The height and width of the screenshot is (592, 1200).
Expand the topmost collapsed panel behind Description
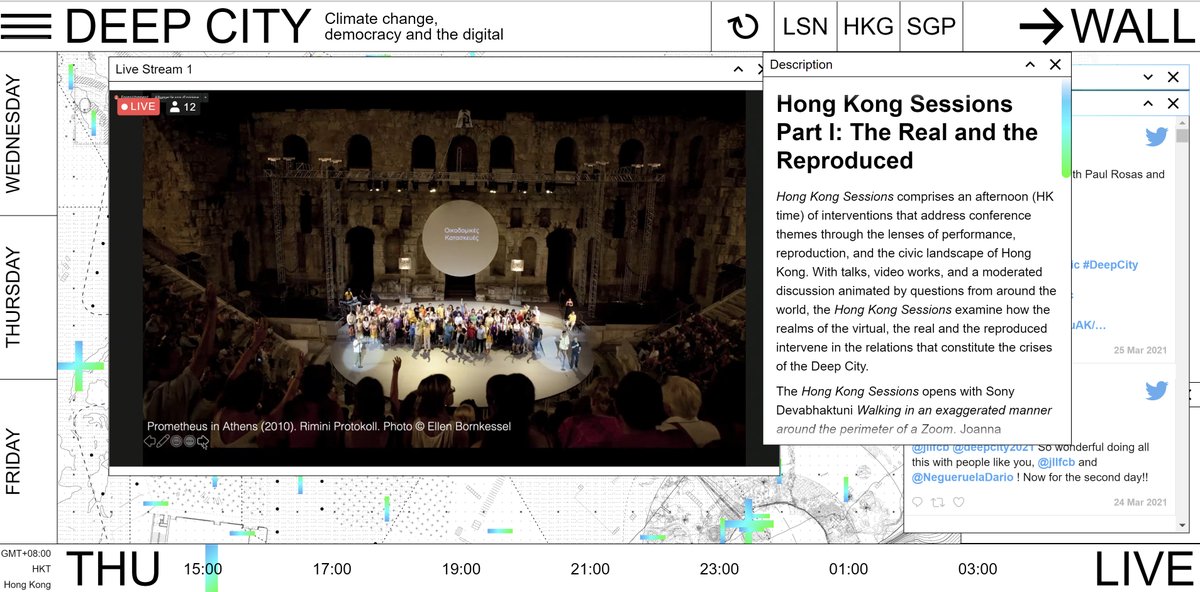[x=1149, y=77]
